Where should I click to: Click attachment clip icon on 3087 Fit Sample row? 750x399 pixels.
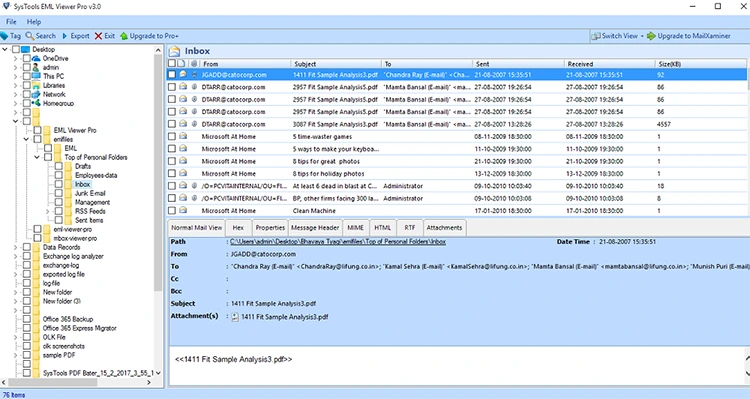click(194, 124)
